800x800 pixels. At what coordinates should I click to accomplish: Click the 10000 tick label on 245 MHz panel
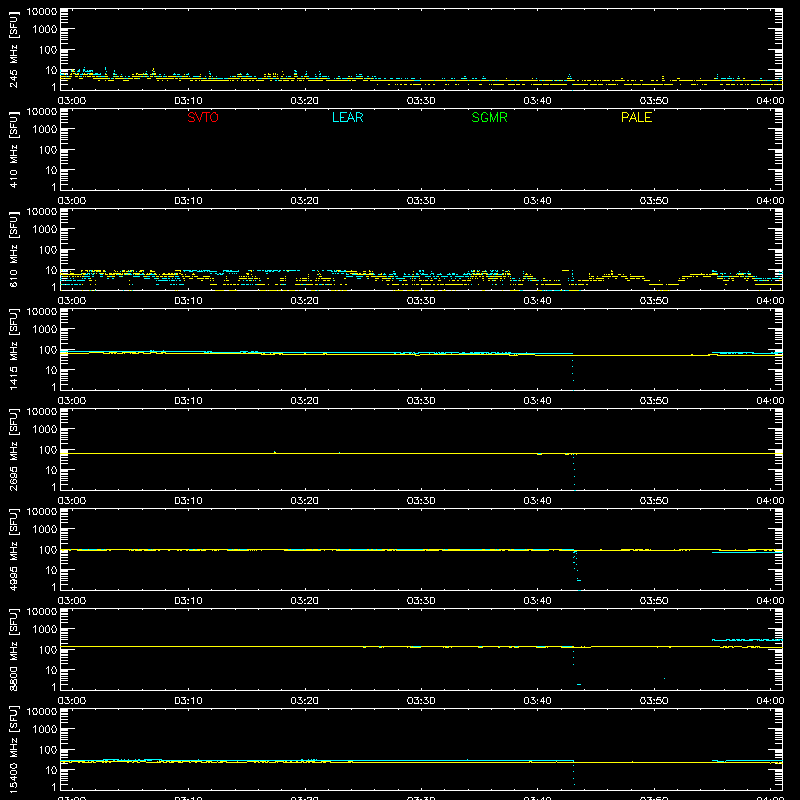tap(42, 12)
